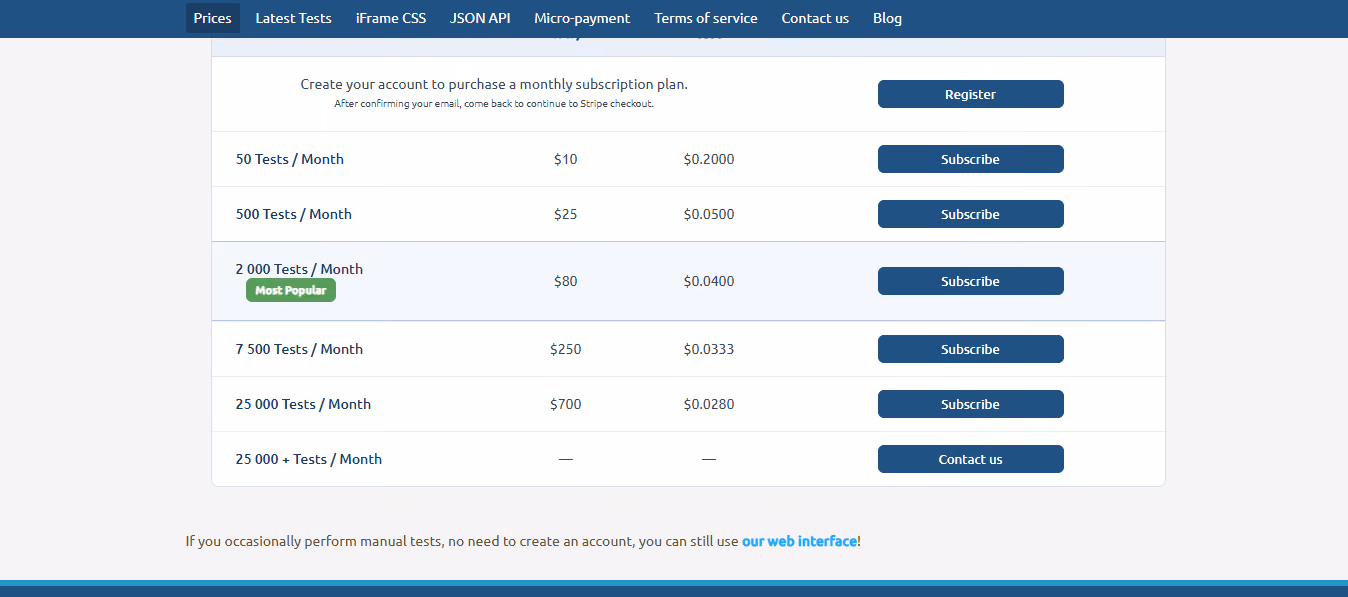Click the $250 price cell
Screen dimensions: 1348x597
pyautogui.click(x=565, y=349)
